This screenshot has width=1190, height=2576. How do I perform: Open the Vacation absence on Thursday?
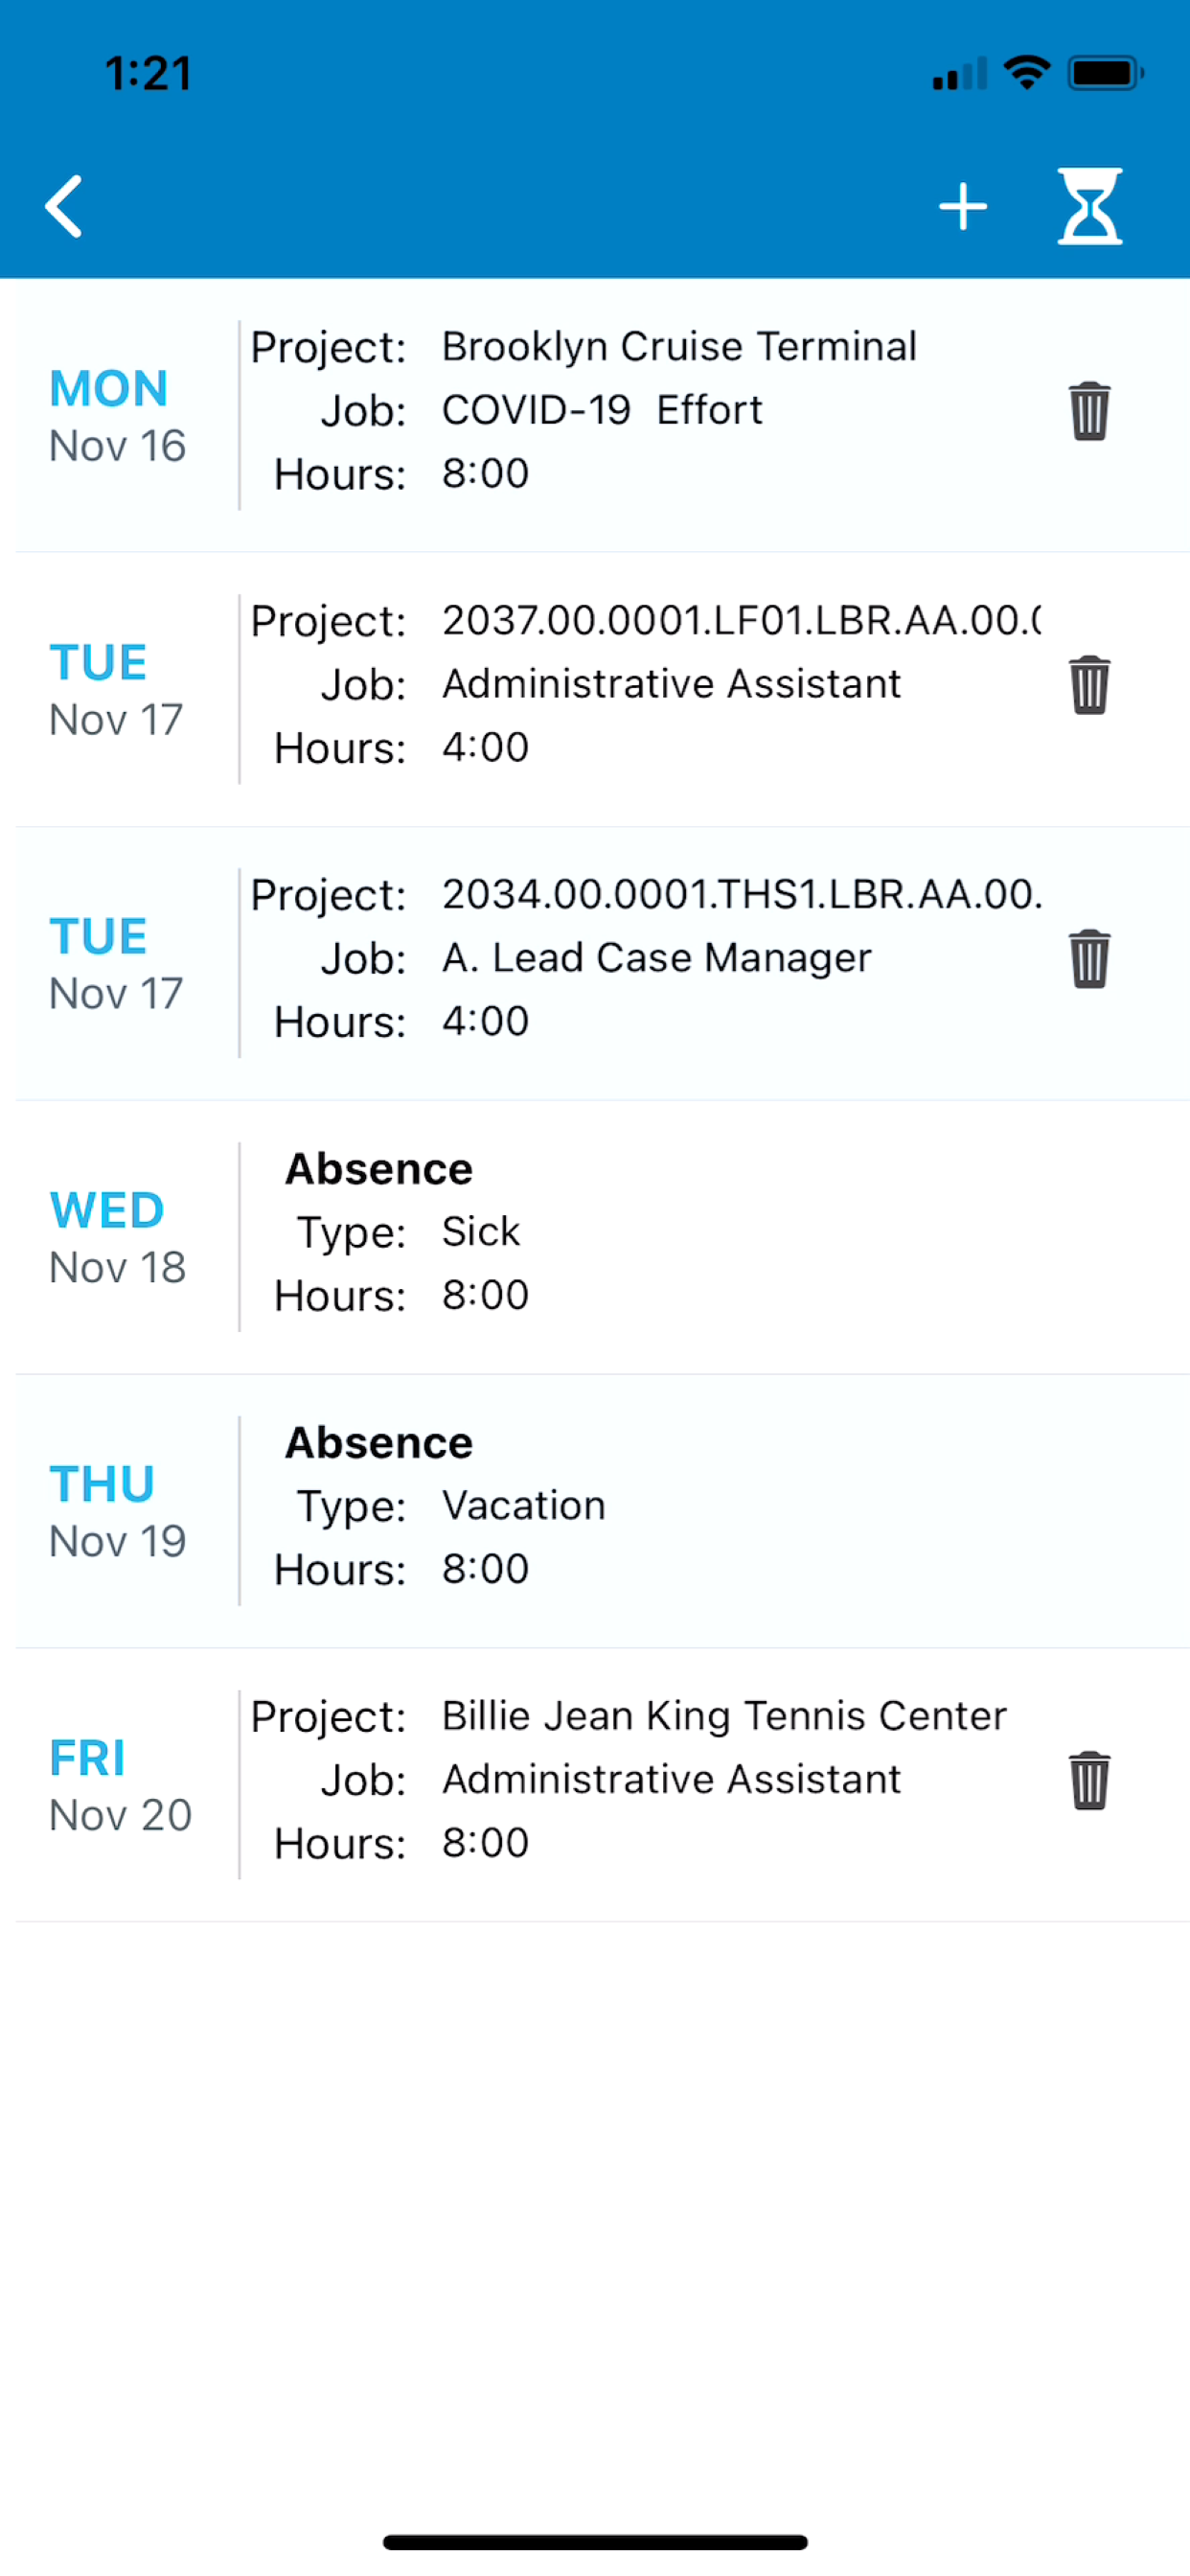pyautogui.click(x=595, y=1511)
